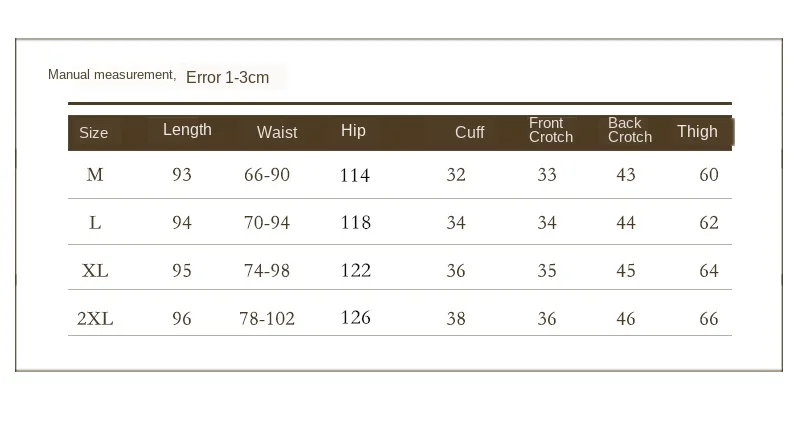Select the Length column header
Image resolution: width=800 pixels, height=433 pixels.
click(x=187, y=130)
